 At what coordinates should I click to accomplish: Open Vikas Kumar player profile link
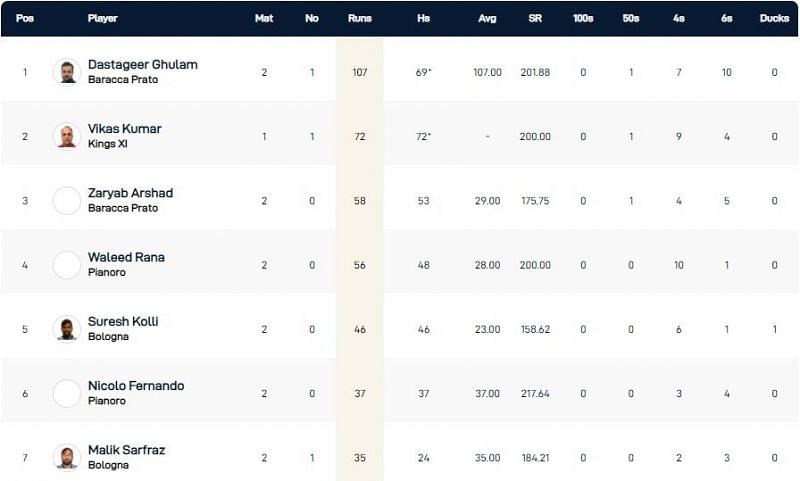124,129
